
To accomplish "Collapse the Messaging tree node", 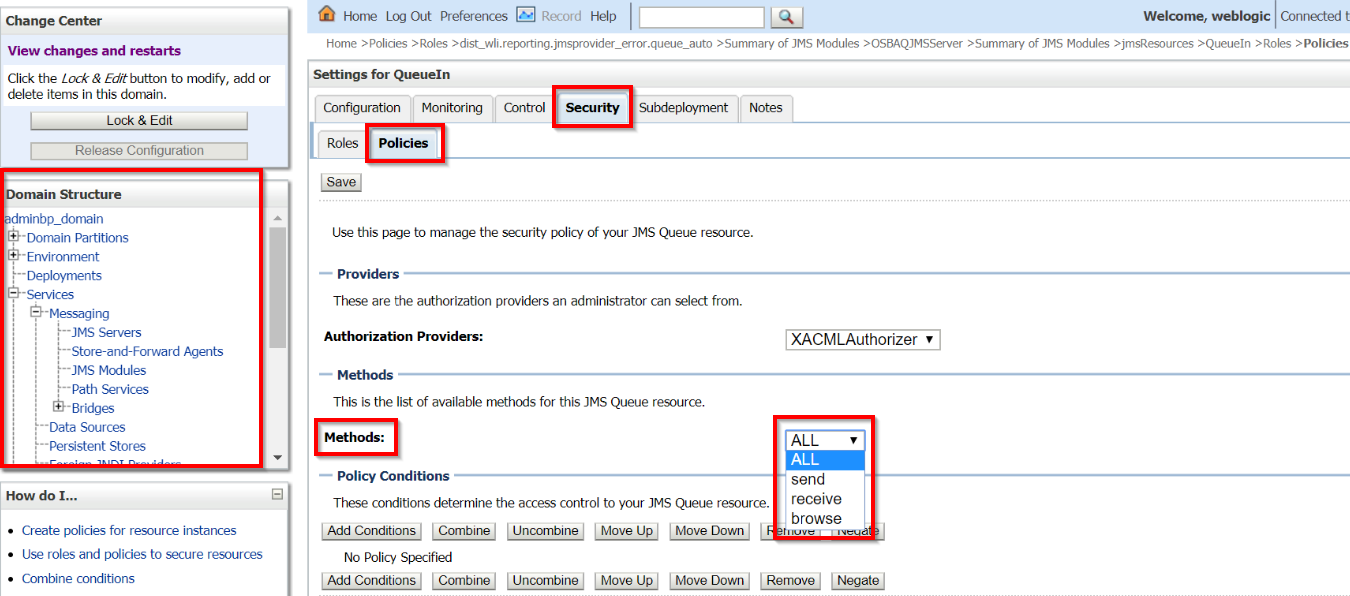I will pyautogui.click(x=37, y=313).
